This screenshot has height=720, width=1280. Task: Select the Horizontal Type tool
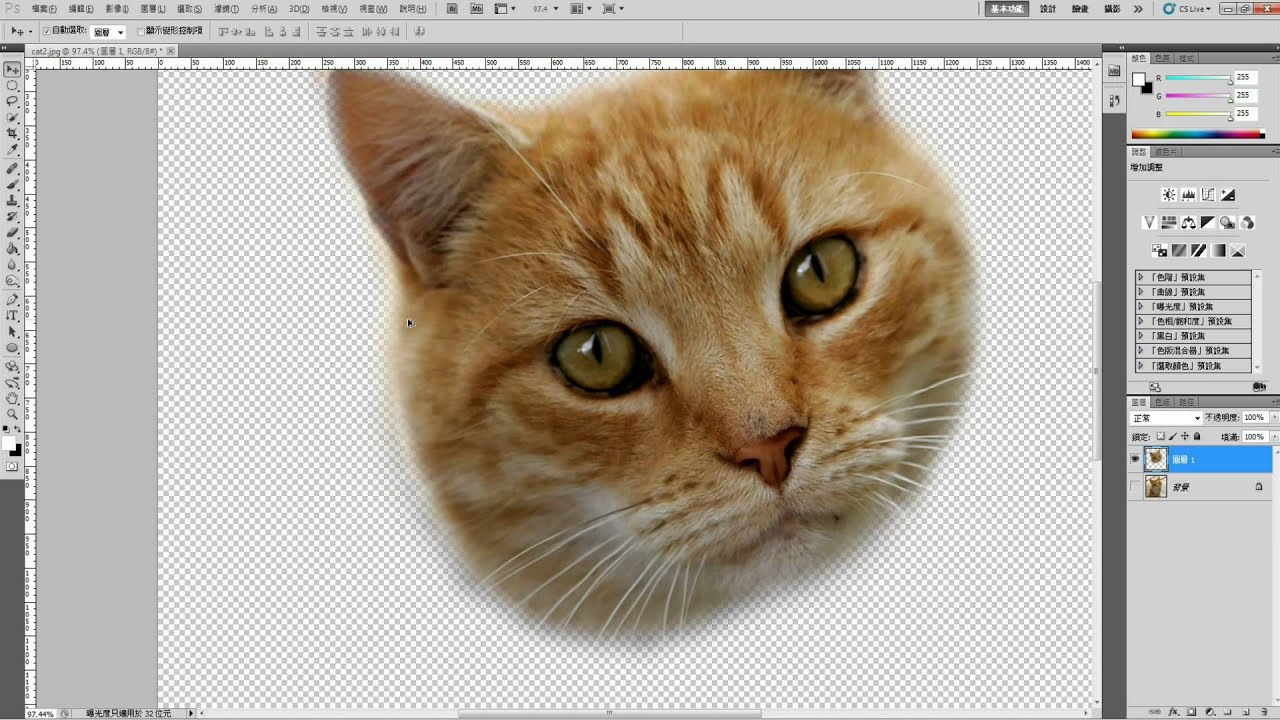coord(12,316)
